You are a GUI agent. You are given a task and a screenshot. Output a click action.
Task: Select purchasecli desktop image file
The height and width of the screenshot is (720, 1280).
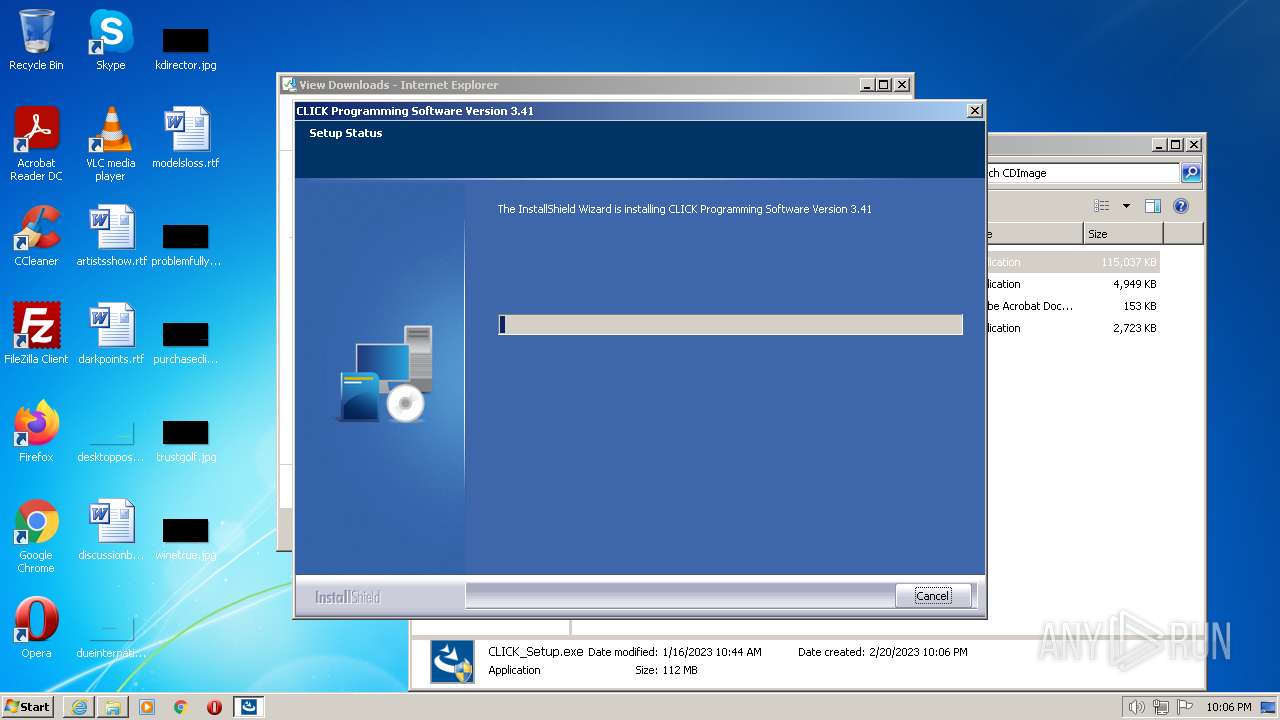click(186, 342)
